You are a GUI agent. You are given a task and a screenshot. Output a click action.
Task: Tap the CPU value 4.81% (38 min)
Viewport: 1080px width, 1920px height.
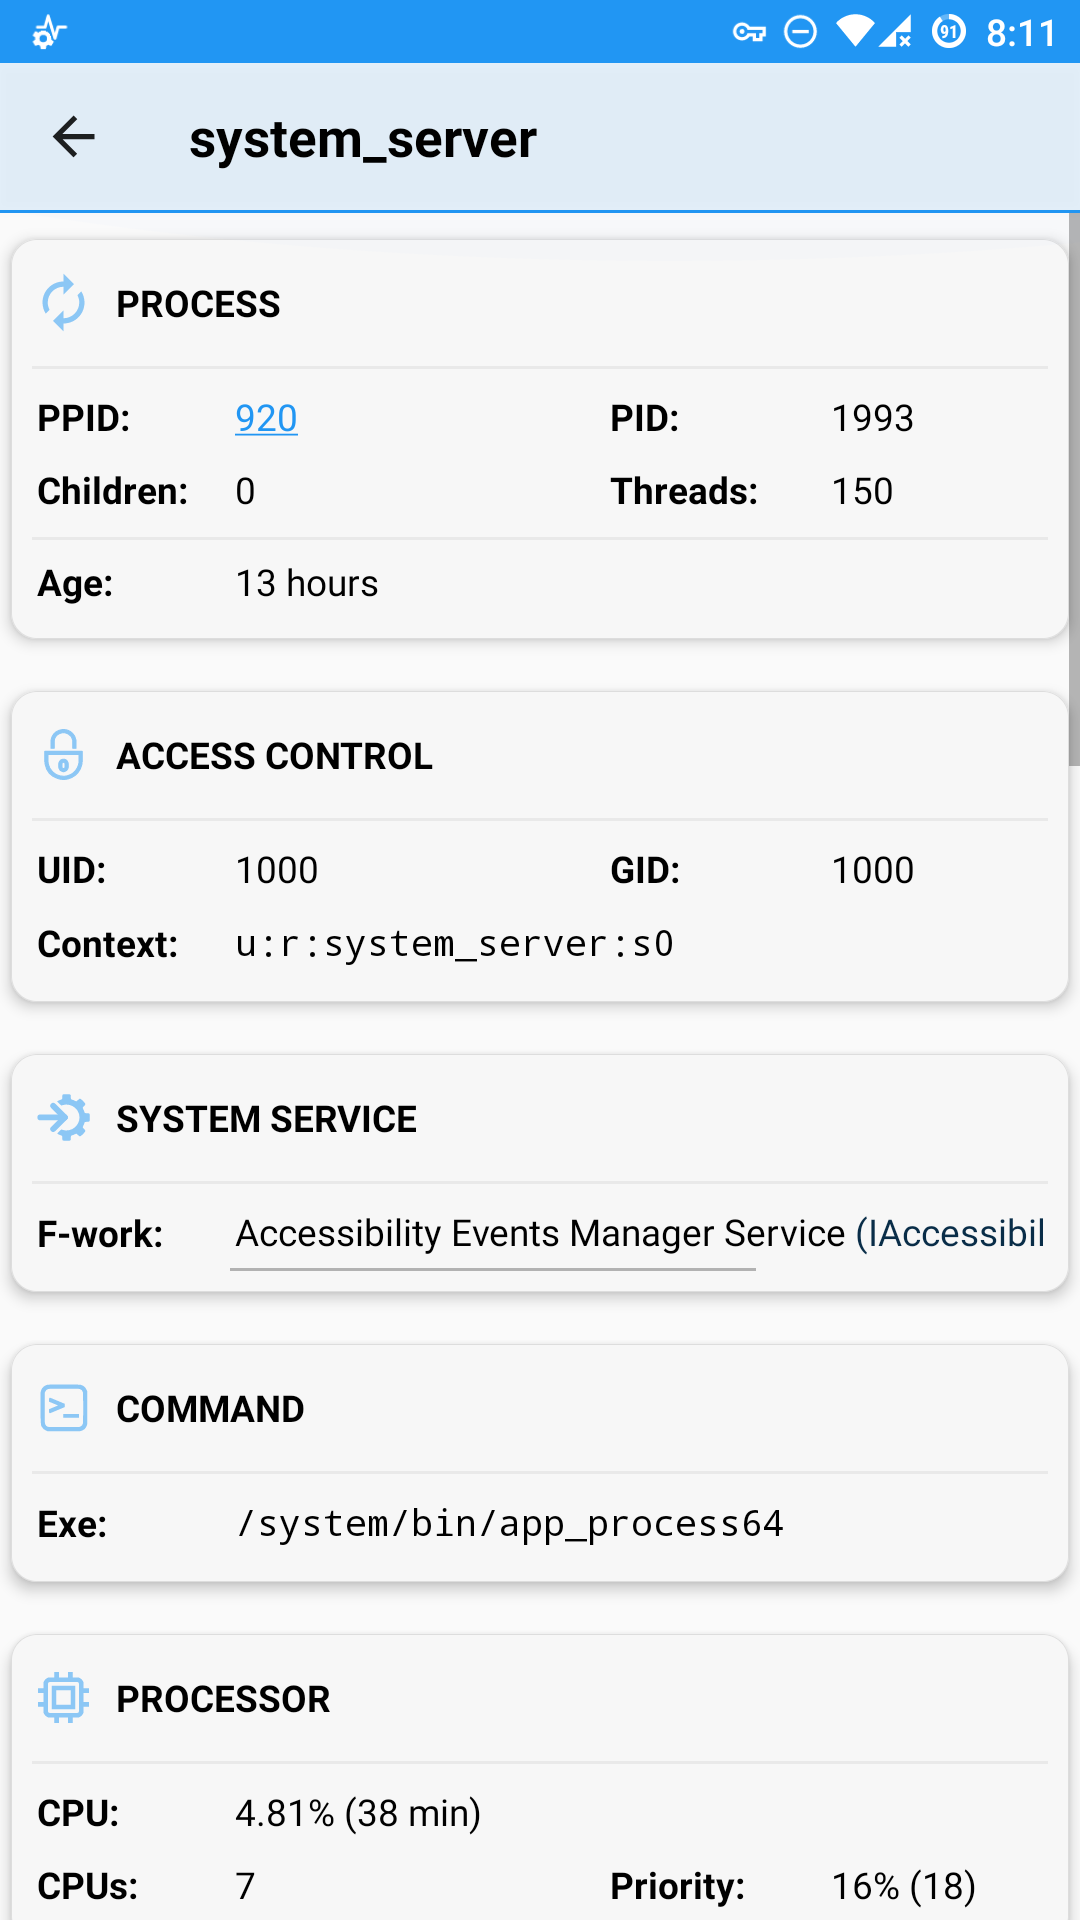[358, 1813]
